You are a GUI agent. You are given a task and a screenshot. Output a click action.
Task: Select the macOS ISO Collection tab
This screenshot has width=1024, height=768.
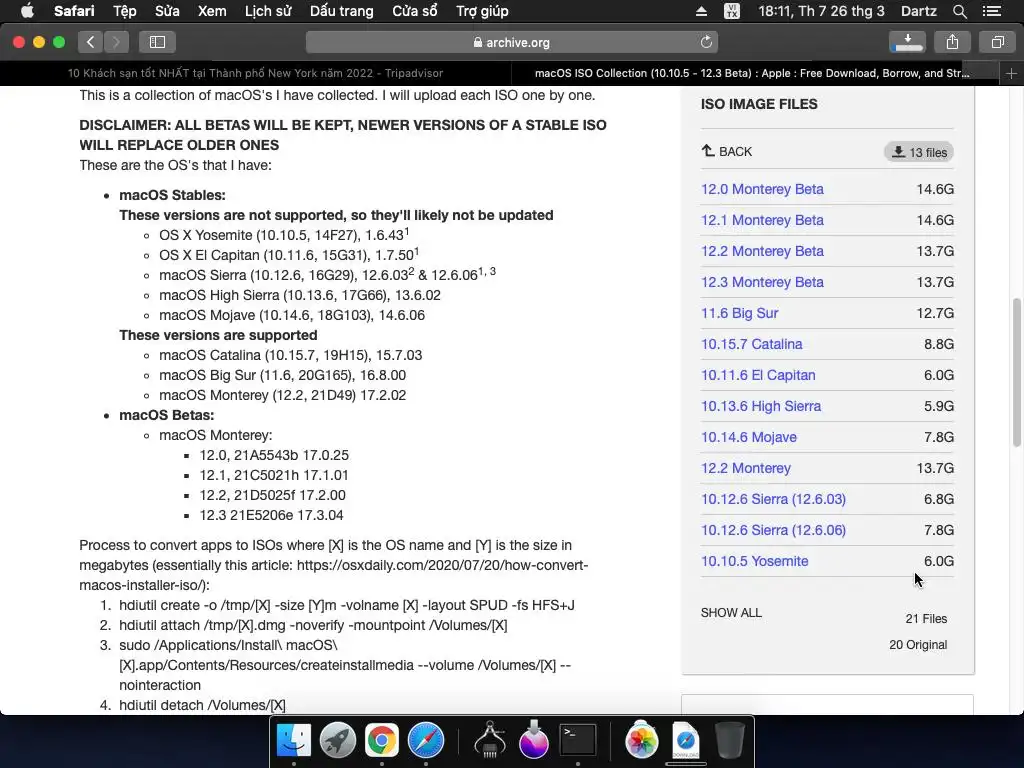[752, 73]
